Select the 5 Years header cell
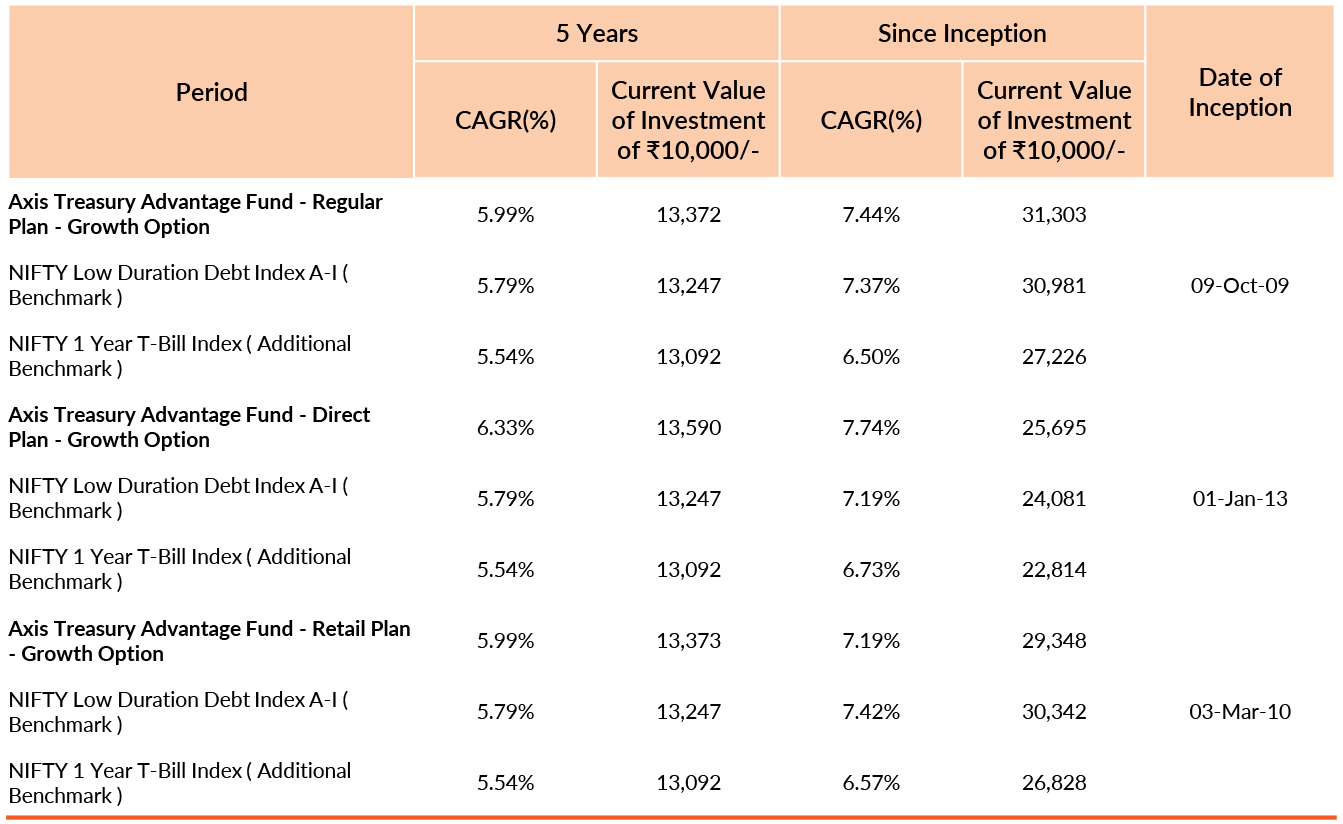The height and width of the screenshot is (824, 1343). click(597, 33)
